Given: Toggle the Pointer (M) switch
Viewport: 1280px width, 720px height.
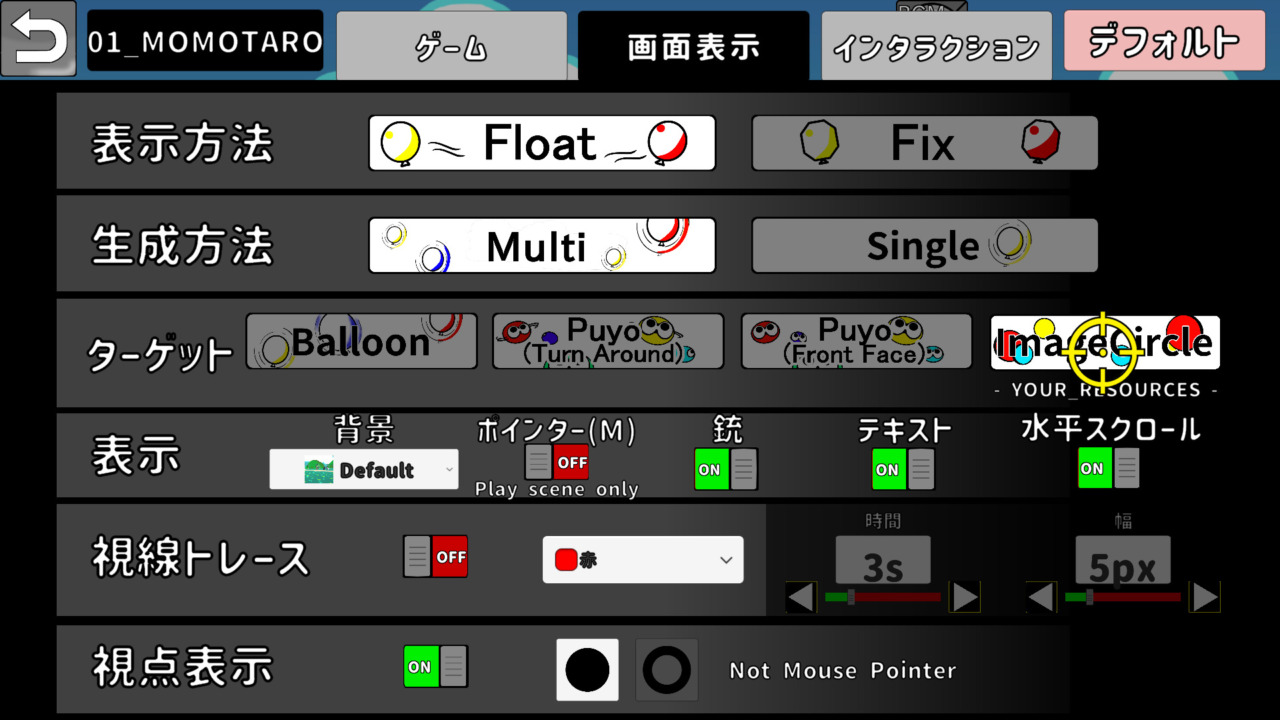Looking at the screenshot, I should coord(556,462).
